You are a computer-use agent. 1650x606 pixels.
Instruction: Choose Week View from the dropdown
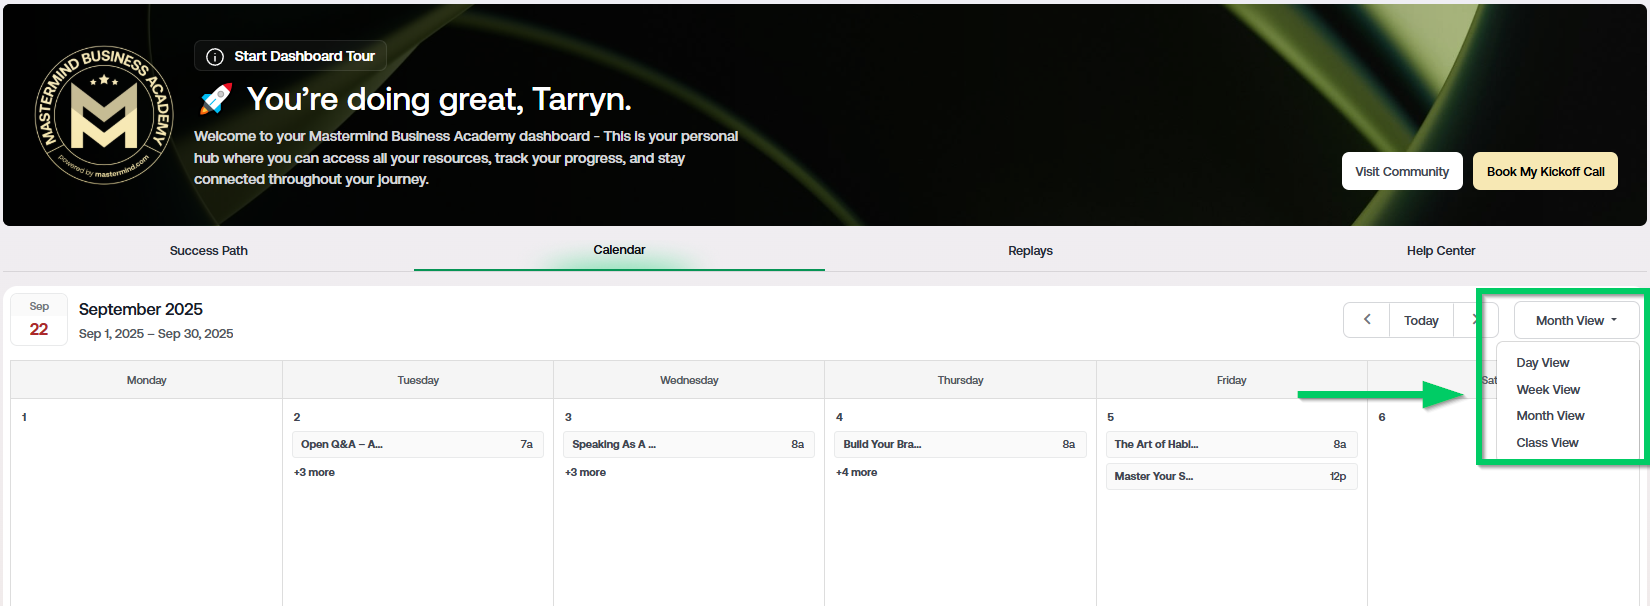coord(1548,390)
